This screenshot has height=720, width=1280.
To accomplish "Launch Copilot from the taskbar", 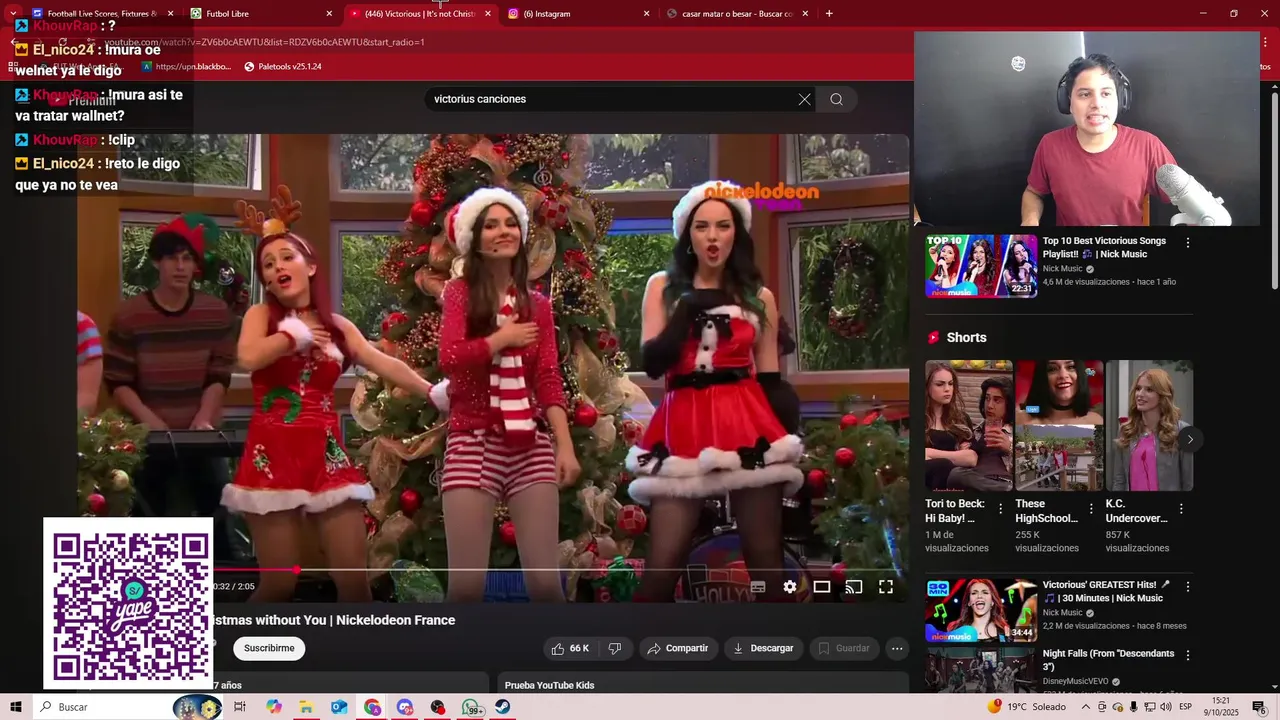I will 274,707.
